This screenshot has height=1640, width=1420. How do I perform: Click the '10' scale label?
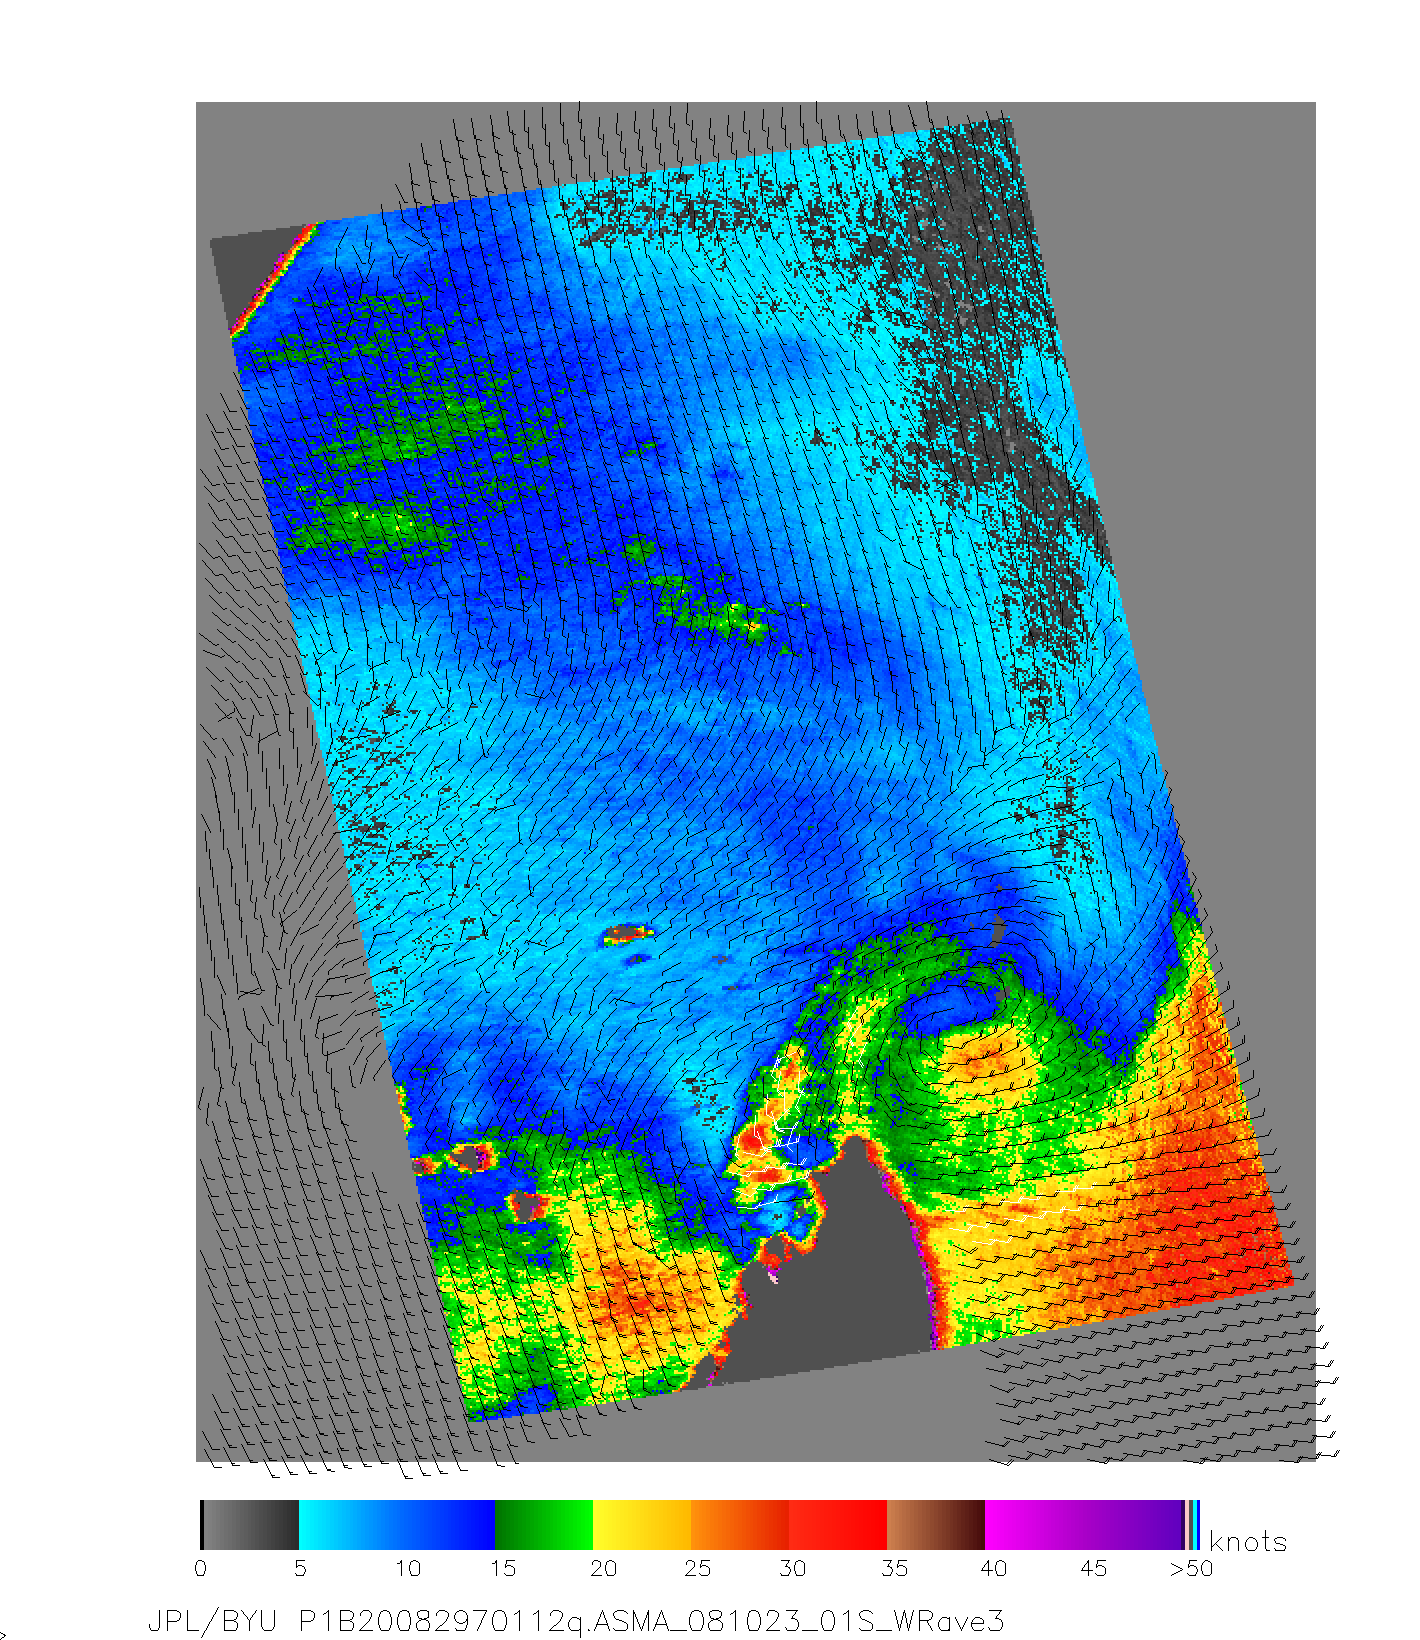(408, 1568)
